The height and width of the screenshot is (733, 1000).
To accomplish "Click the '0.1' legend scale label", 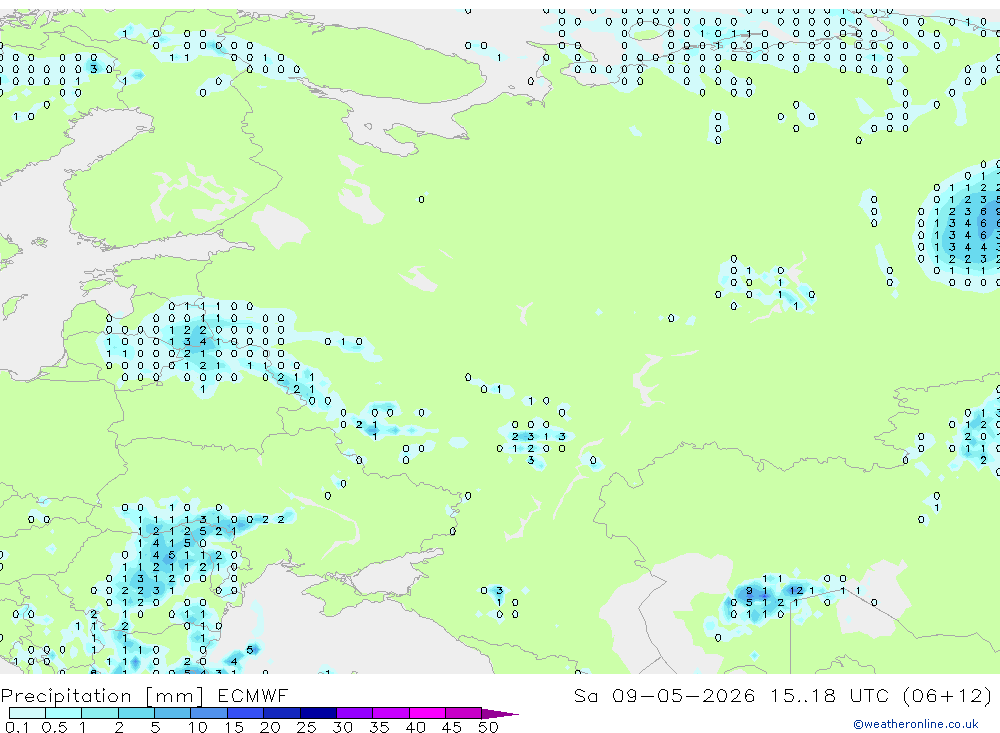I will coord(17,727).
